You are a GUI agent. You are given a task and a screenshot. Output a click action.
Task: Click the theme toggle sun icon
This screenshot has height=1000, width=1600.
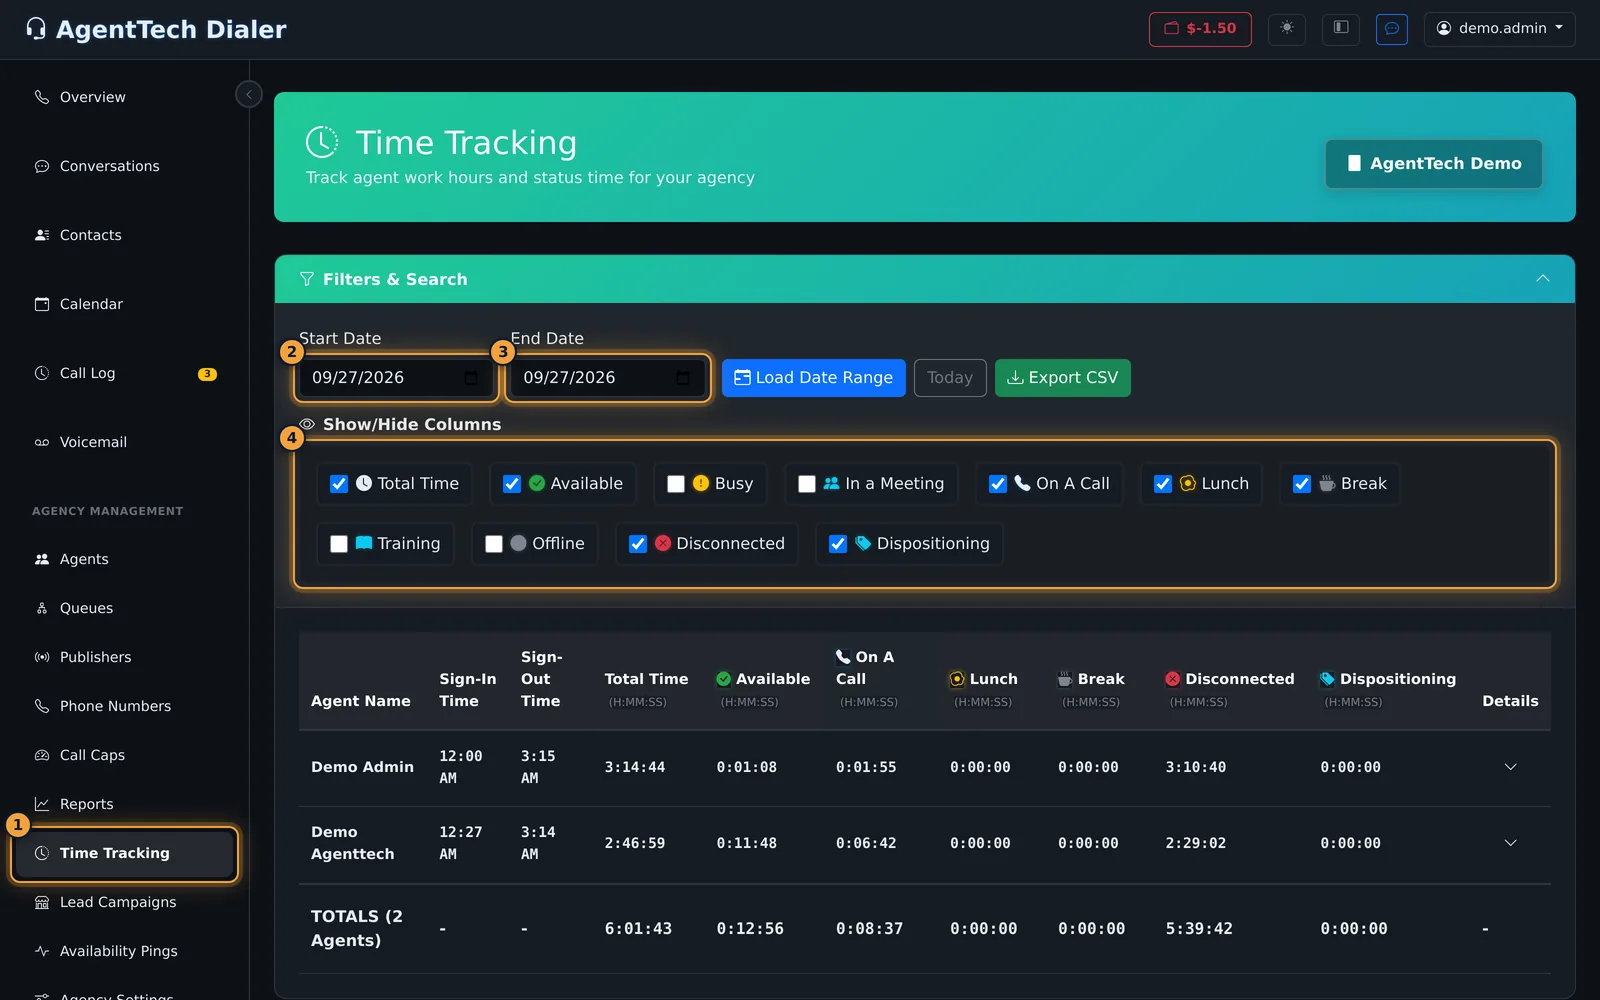point(1287,28)
